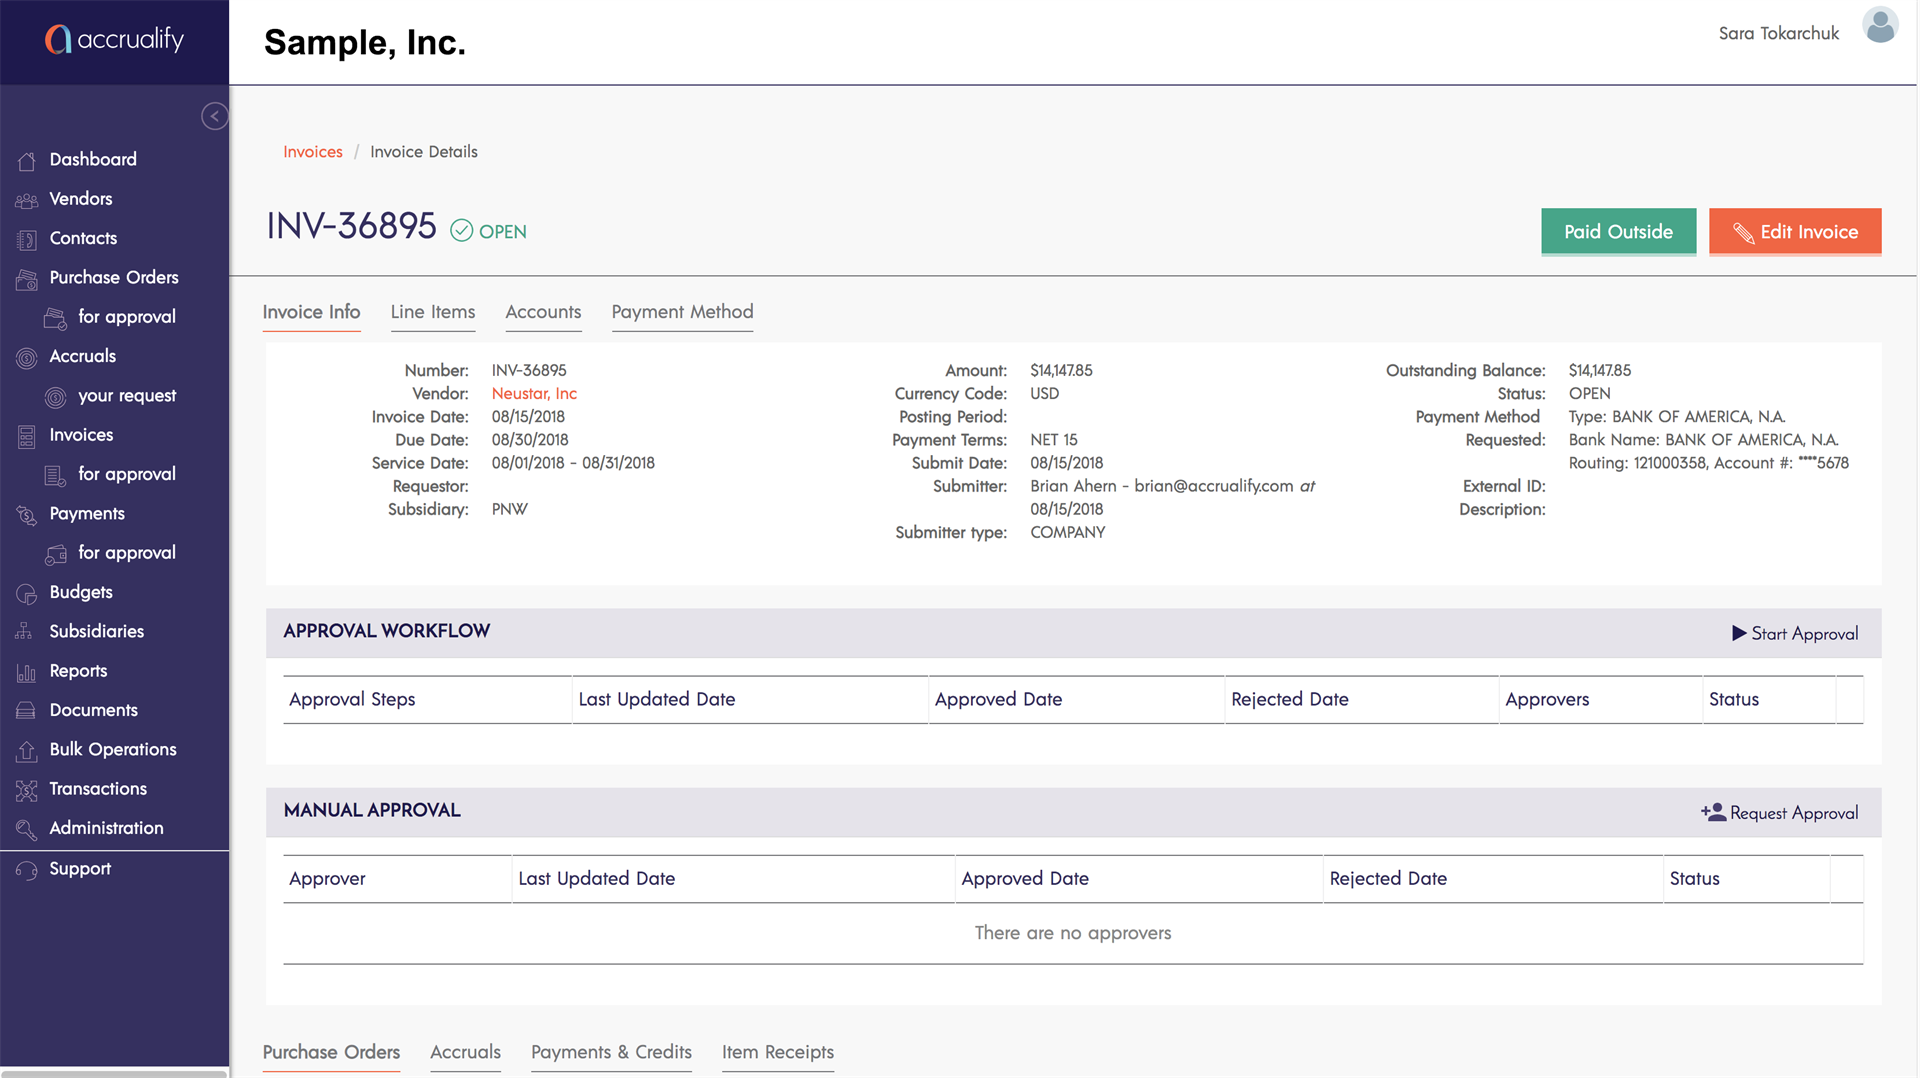
Task: Click the Vendors people icon
Action: [27, 200]
